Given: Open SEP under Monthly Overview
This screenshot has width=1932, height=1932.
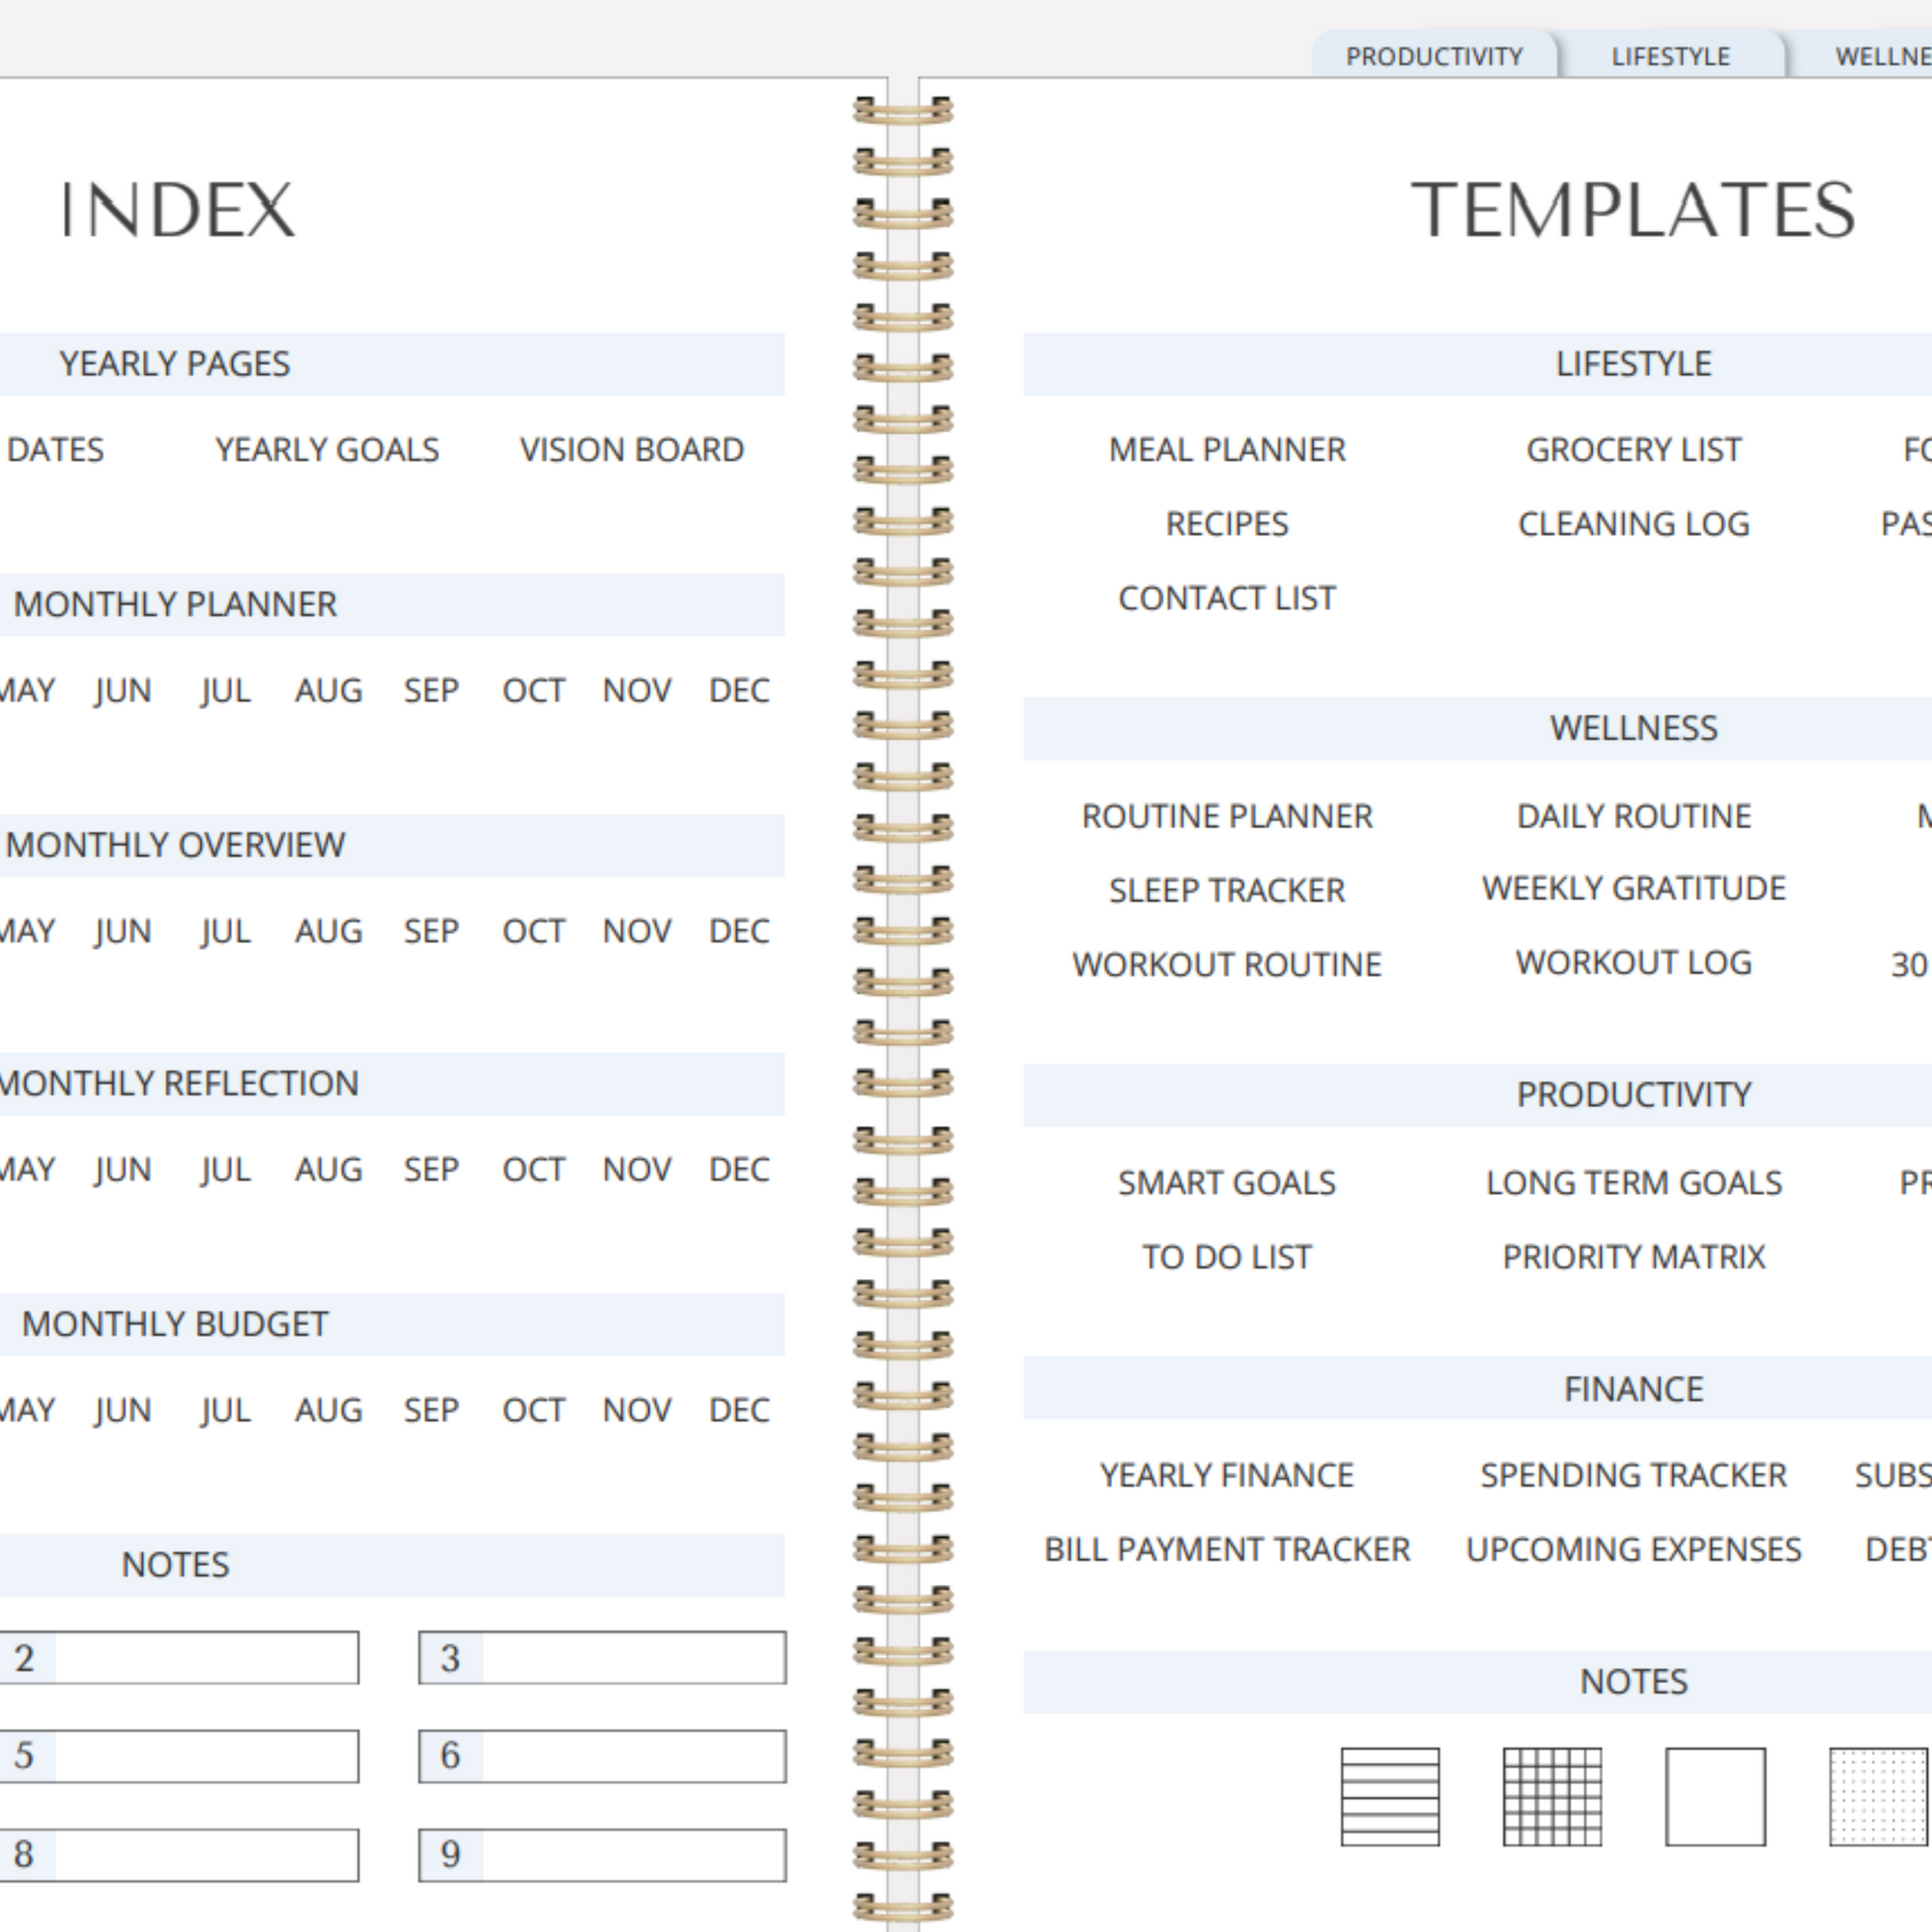Looking at the screenshot, I should (x=431, y=931).
